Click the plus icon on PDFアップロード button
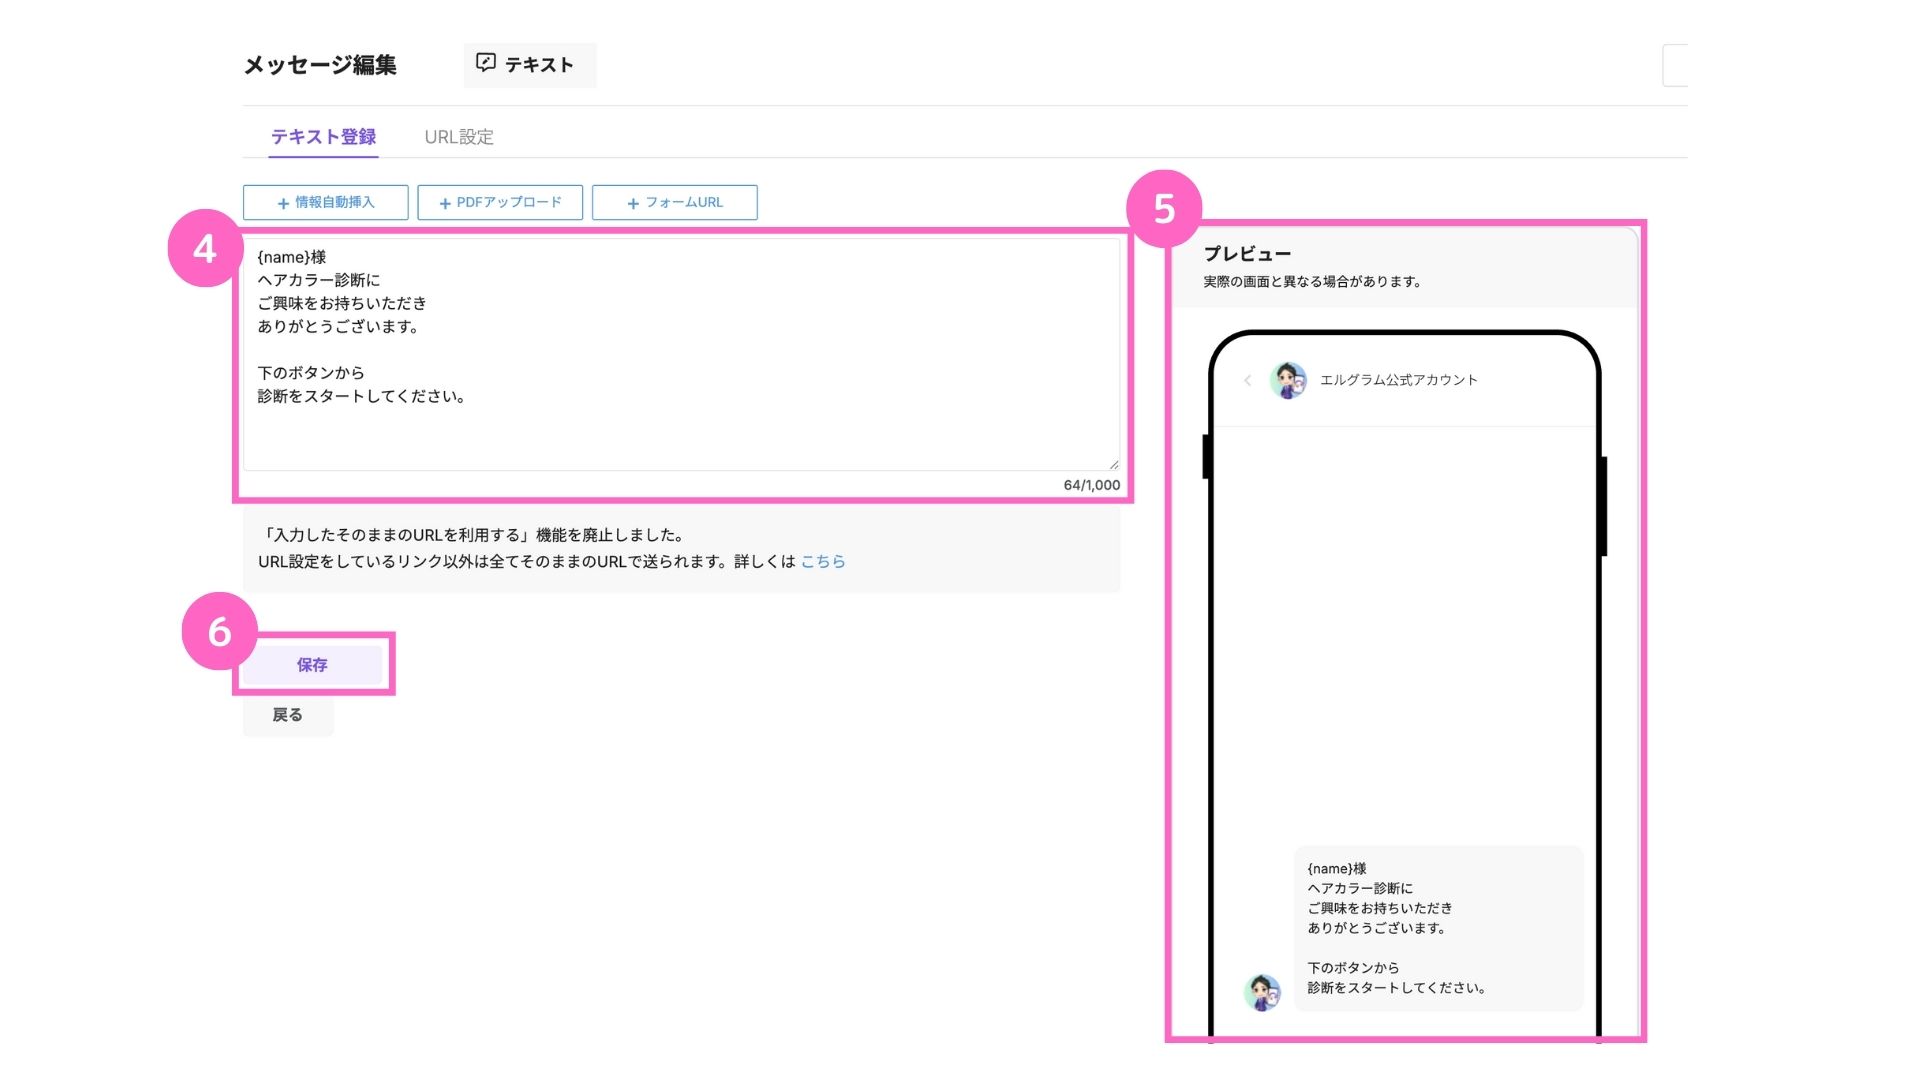 (x=445, y=203)
